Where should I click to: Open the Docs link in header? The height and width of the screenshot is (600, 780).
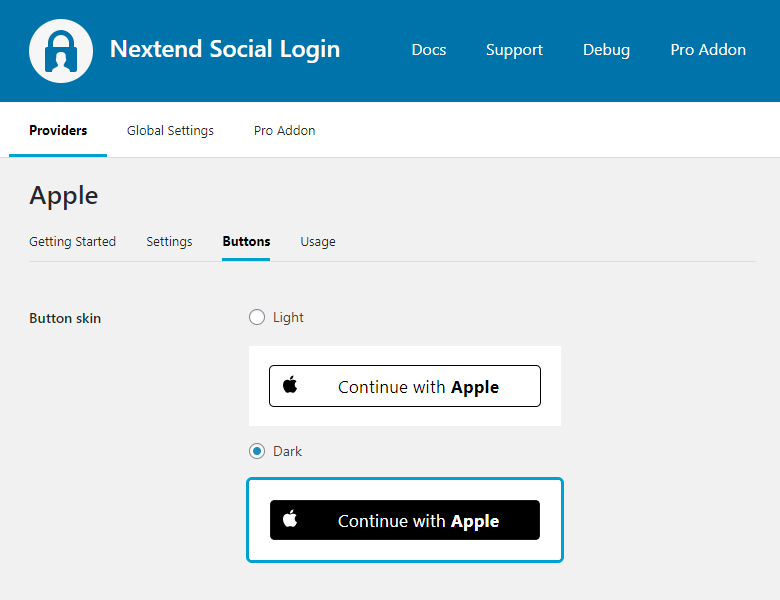[428, 50]
